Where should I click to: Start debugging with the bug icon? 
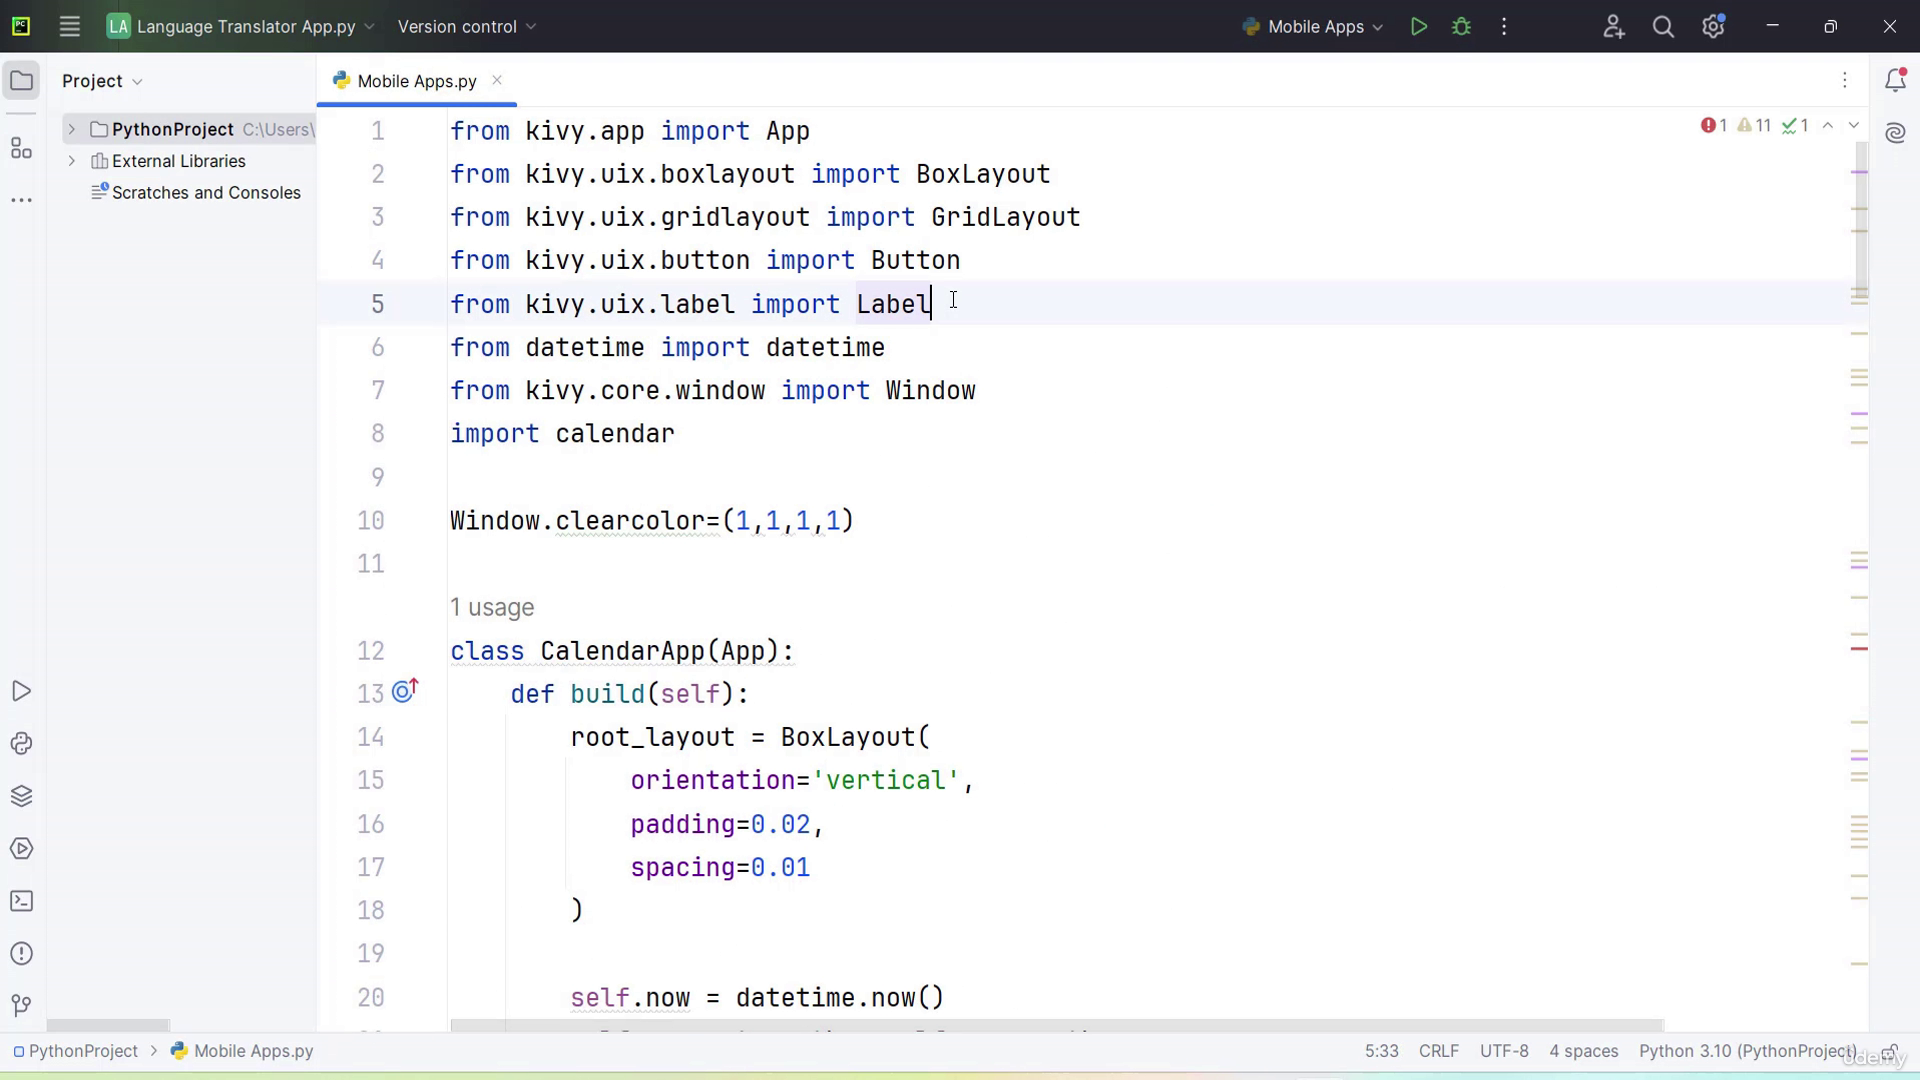click(1461, 27)
